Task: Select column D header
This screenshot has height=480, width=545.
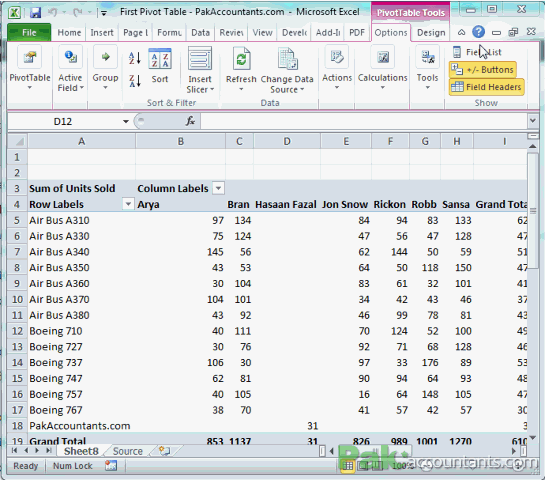Action: (x=287, y=141)
